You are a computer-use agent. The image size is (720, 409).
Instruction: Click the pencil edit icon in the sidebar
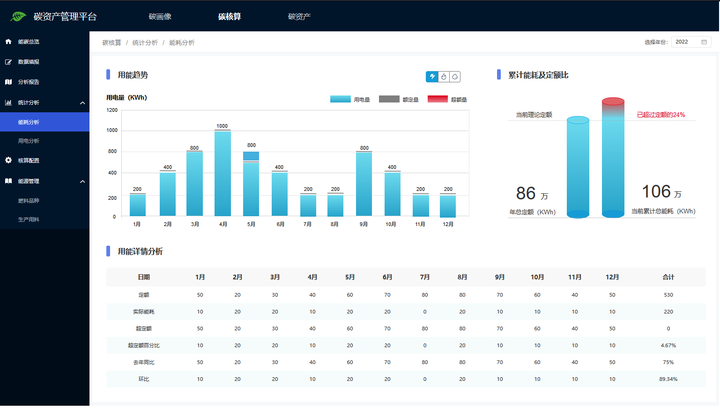tap(8, 62)
